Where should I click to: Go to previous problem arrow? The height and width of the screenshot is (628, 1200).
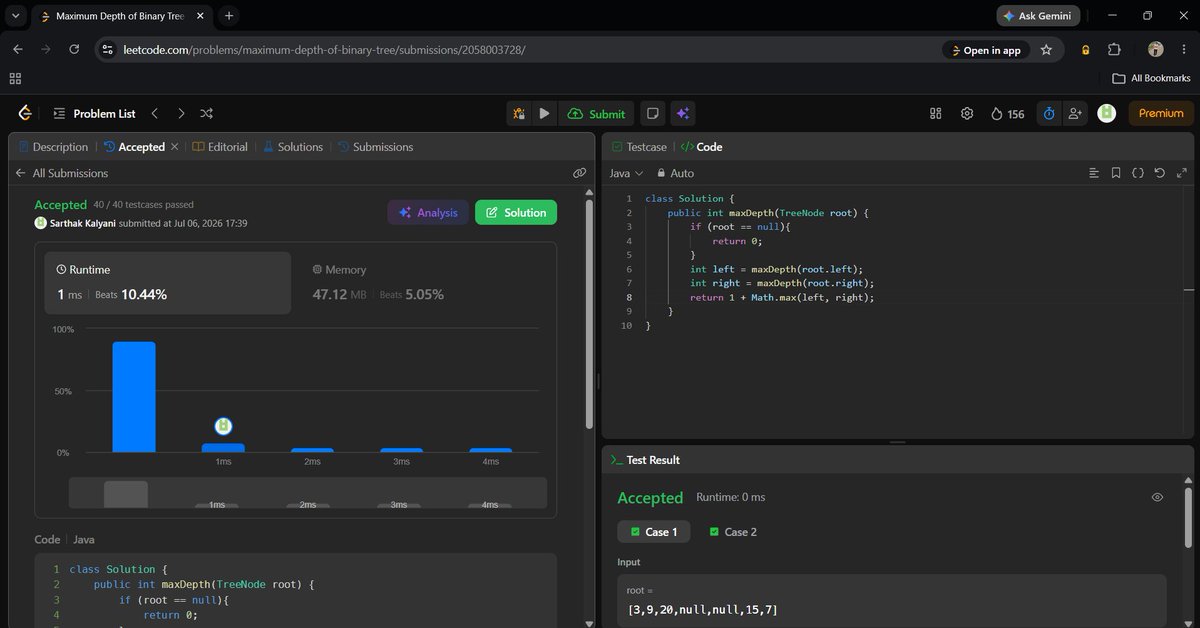tap(155, 114)
